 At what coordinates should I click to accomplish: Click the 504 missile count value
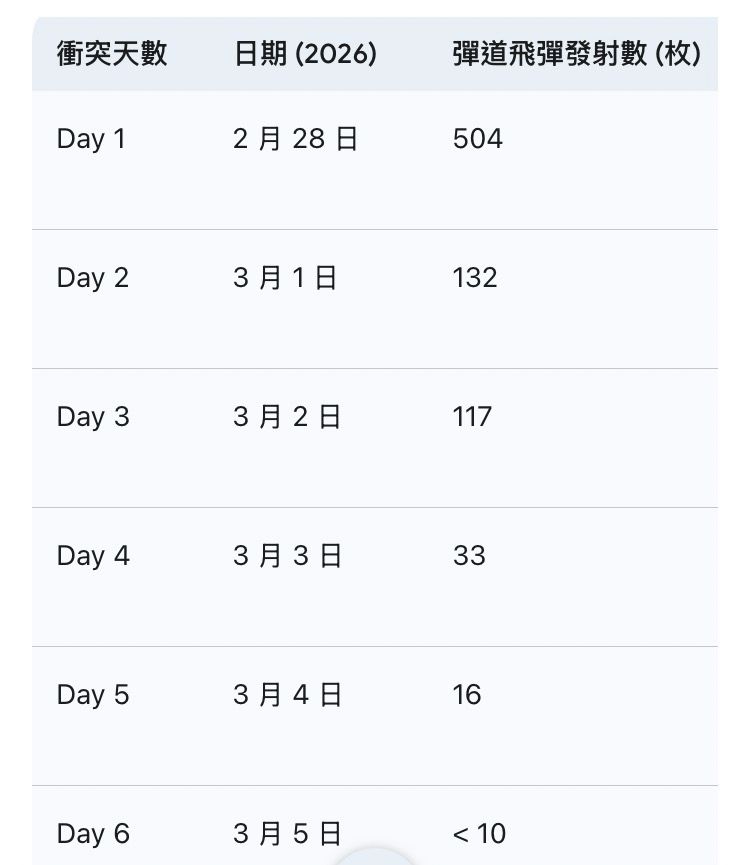(477, 139)
